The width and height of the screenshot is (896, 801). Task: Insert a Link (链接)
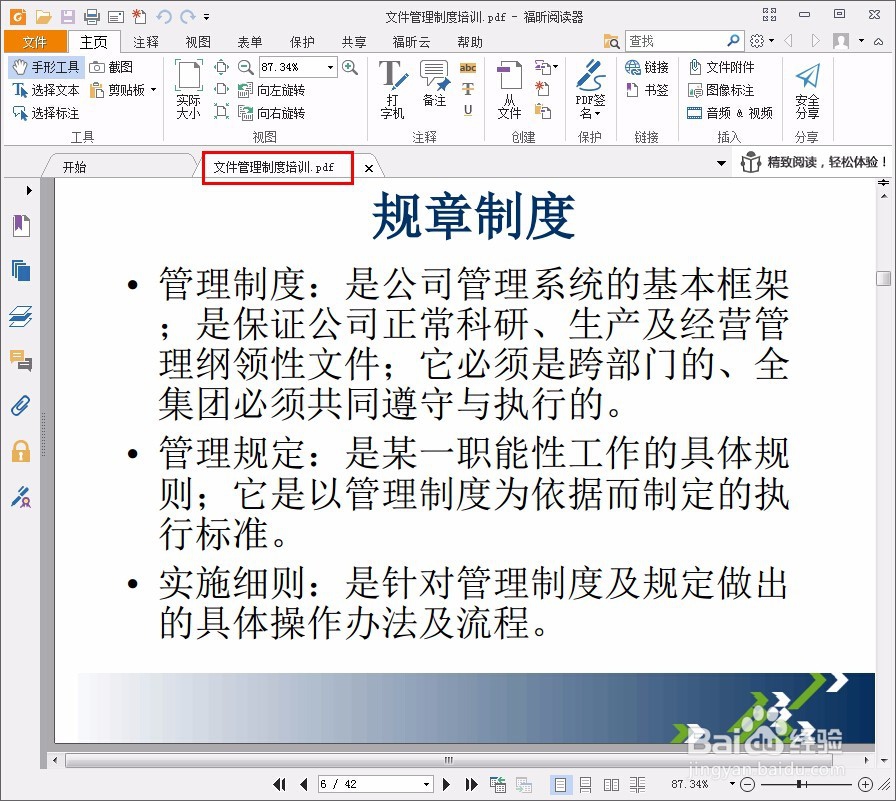pos(647,67)
